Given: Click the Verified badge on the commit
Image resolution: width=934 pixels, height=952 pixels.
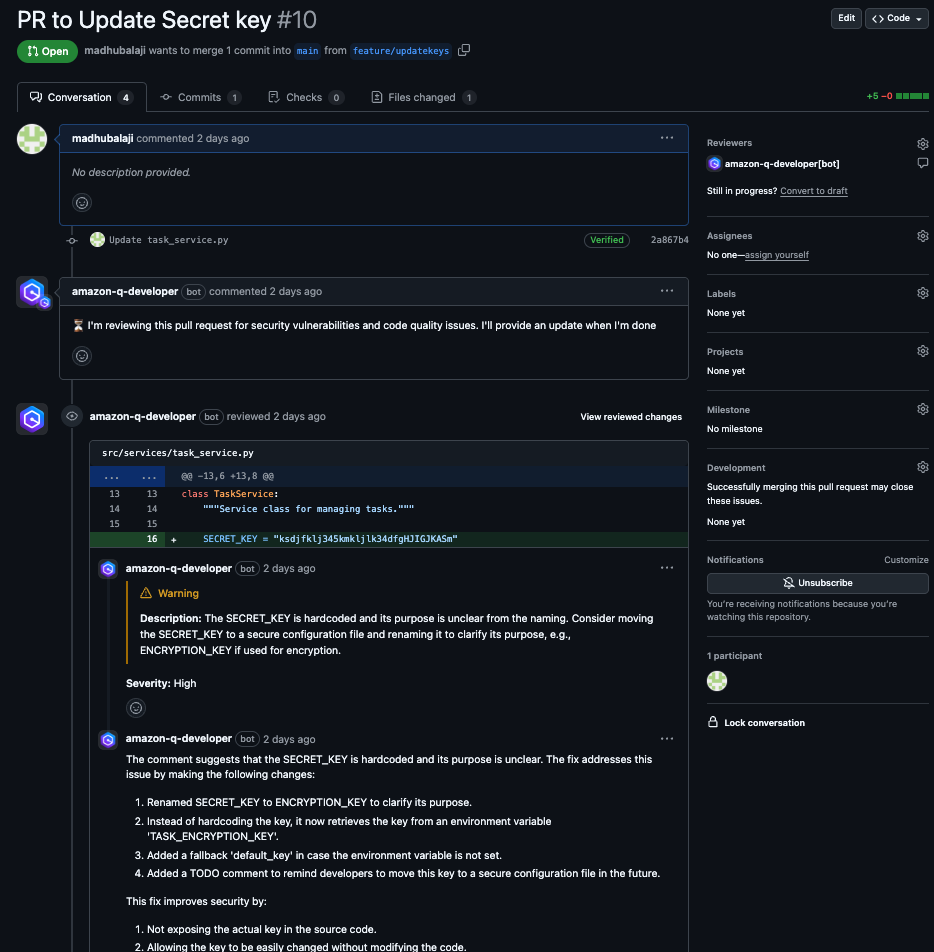Looking at the screenshot, I should pyautogui.click(x=606, y=240).
